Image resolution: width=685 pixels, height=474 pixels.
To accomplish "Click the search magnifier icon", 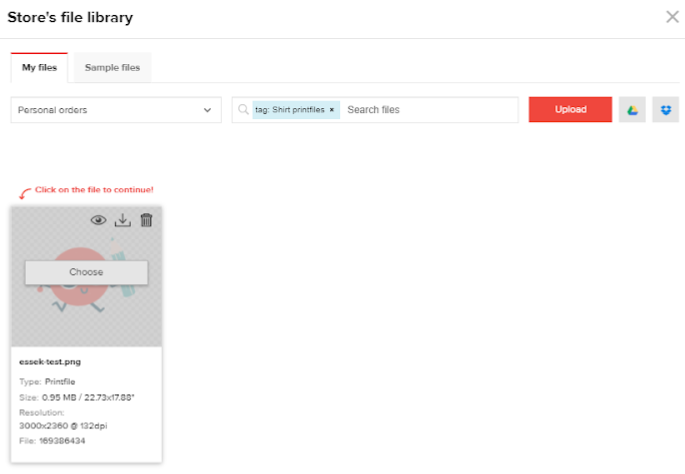I will coord(243,109).
